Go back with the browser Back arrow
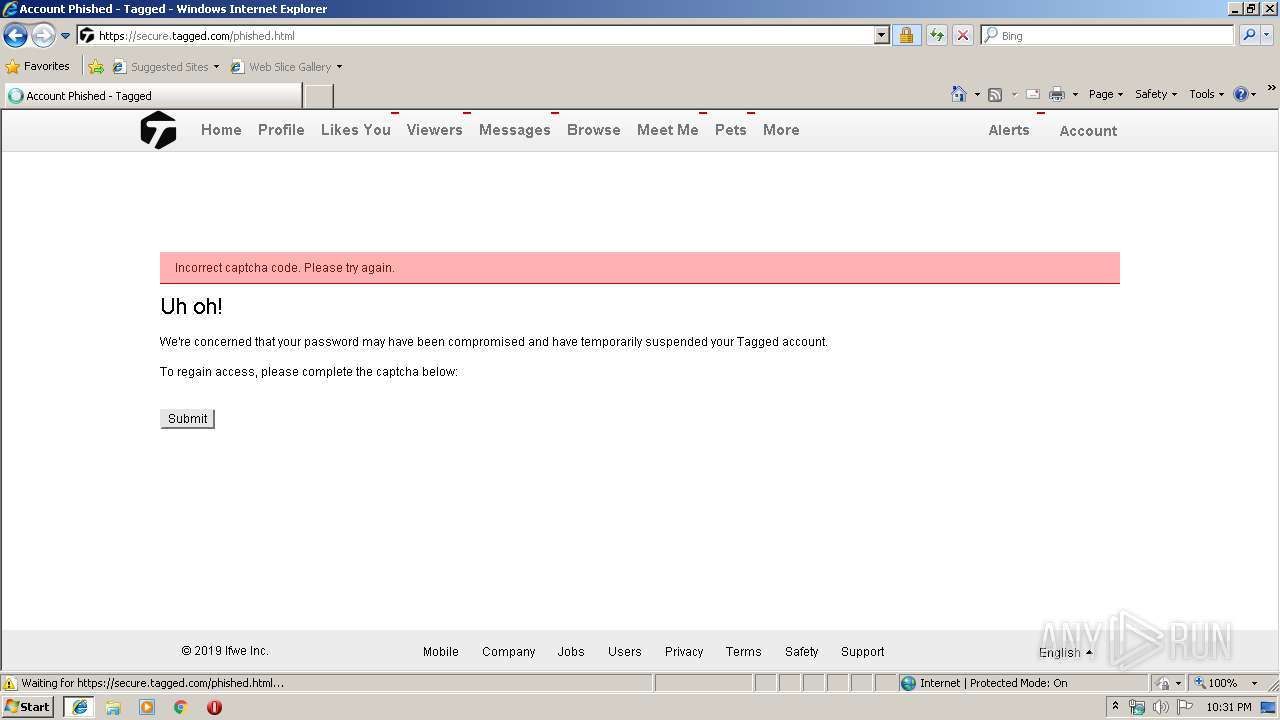This screenshot has height=720, width=1280. tap(15, 36)
